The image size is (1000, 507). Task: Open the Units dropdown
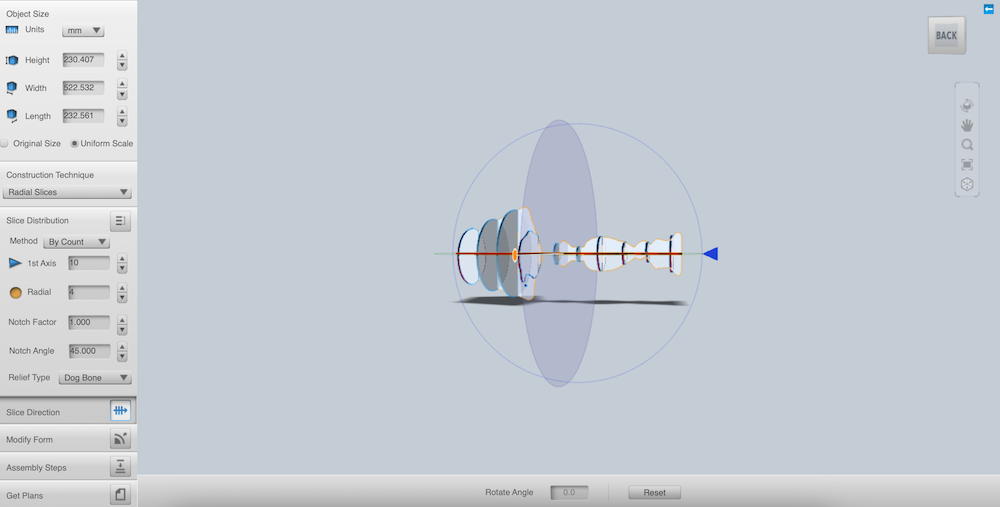click(83, 31)
